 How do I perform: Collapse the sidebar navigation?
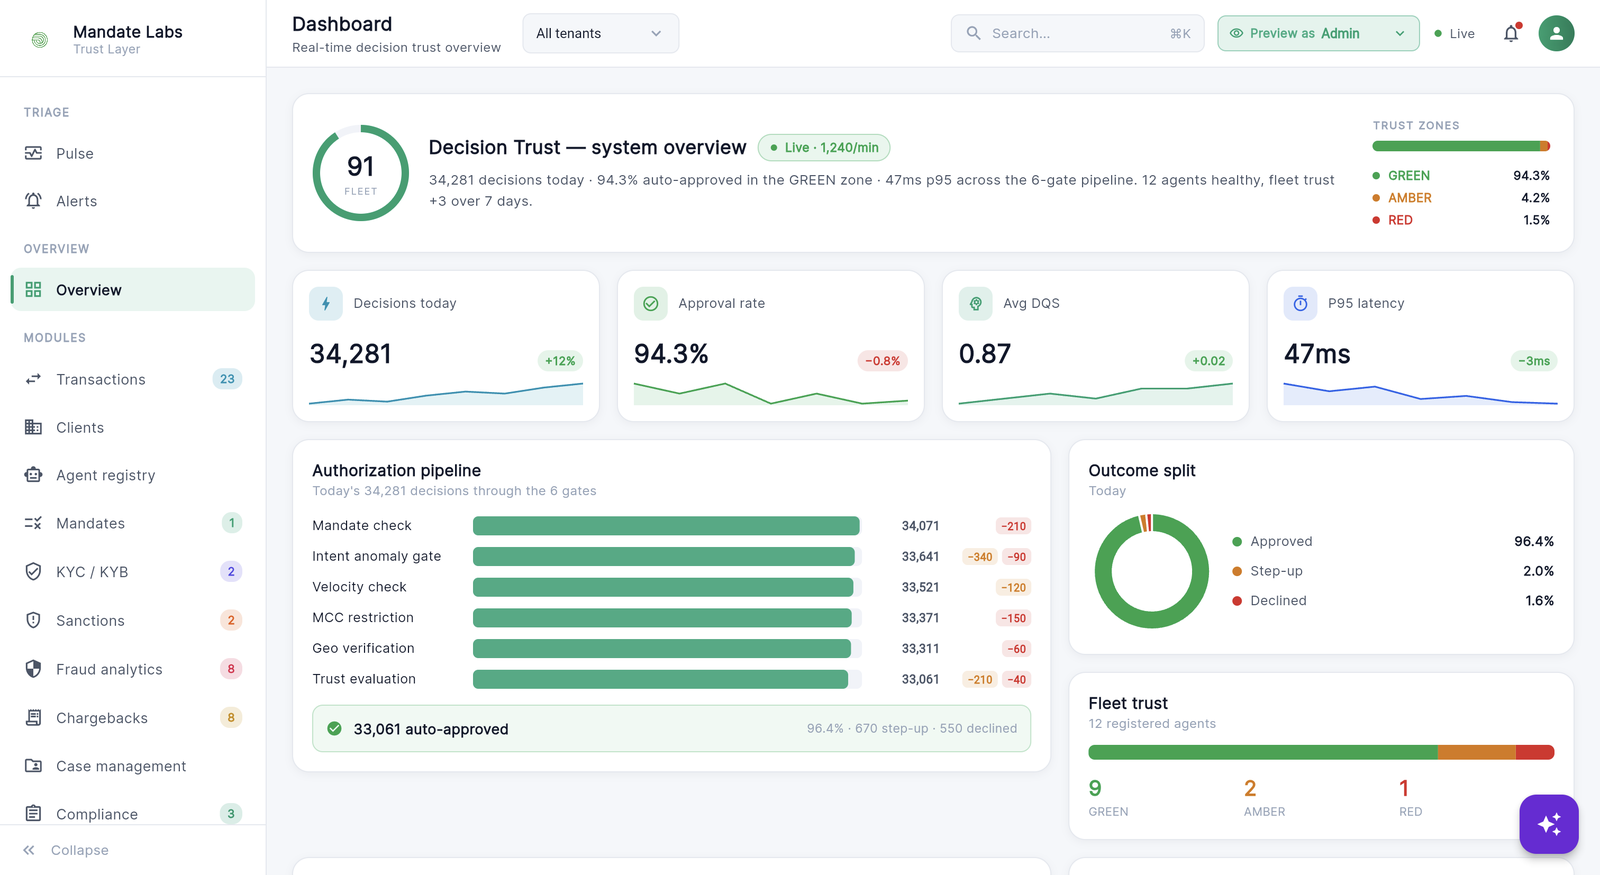coord(66,850)
